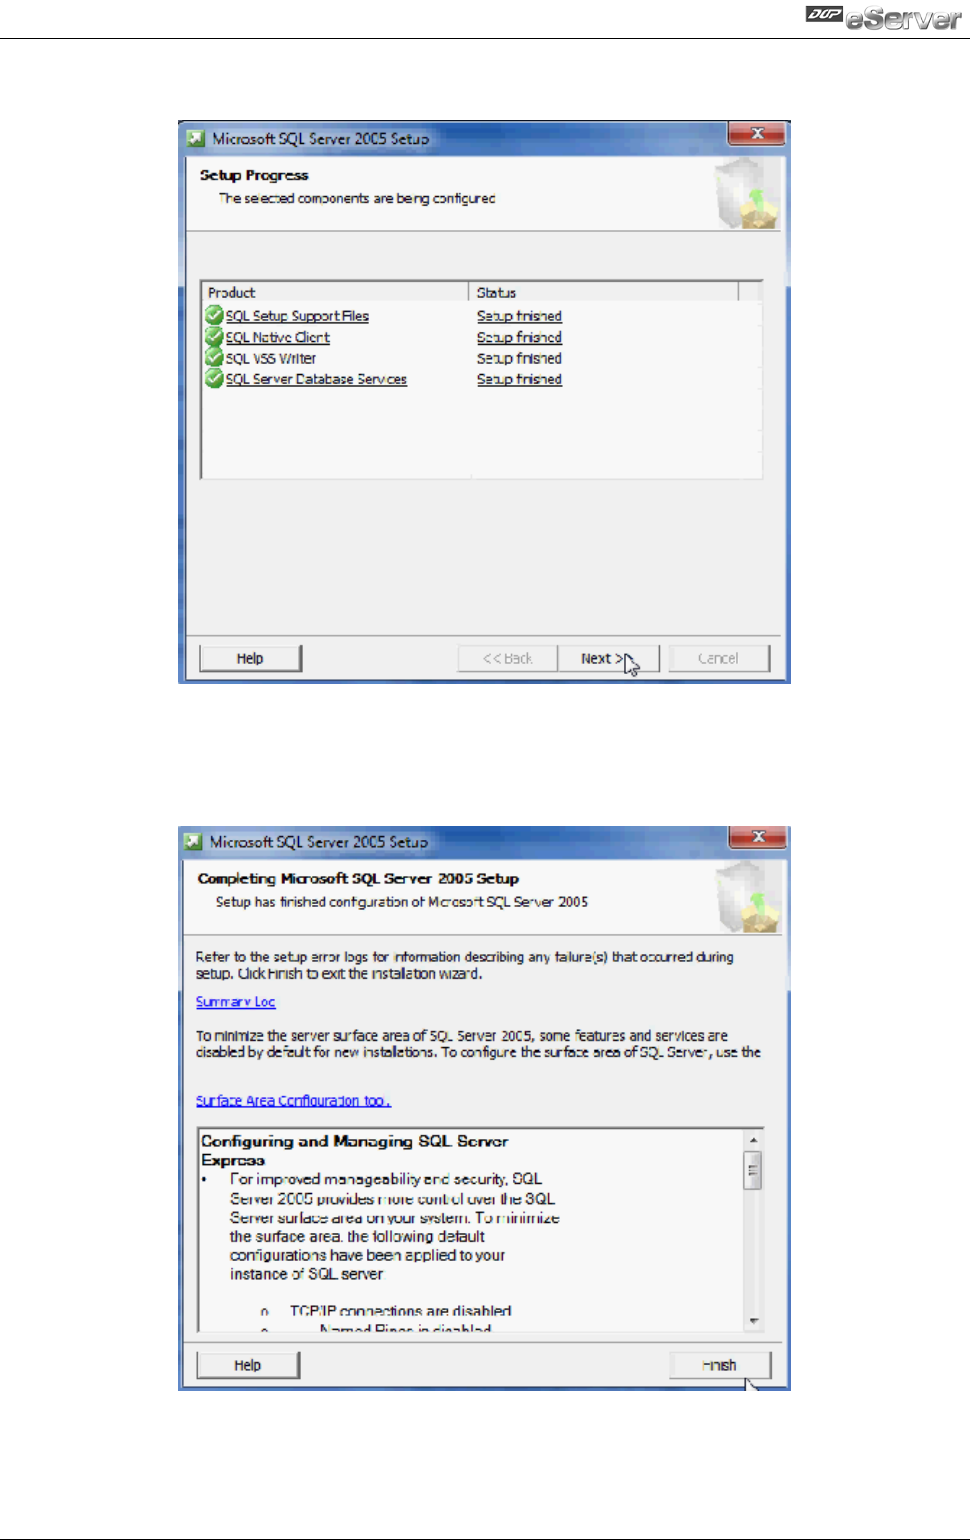Click the 'TCP/IP connections are disabled' line

[400, 1310]
